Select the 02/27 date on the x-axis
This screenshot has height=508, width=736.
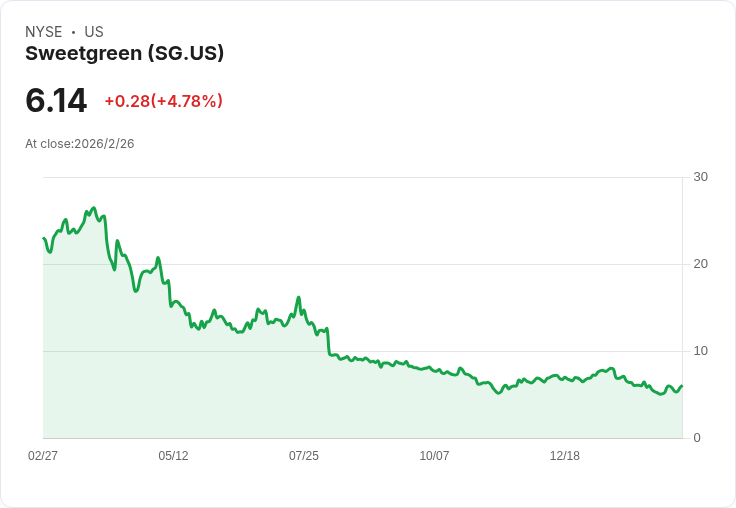[43, 456]
